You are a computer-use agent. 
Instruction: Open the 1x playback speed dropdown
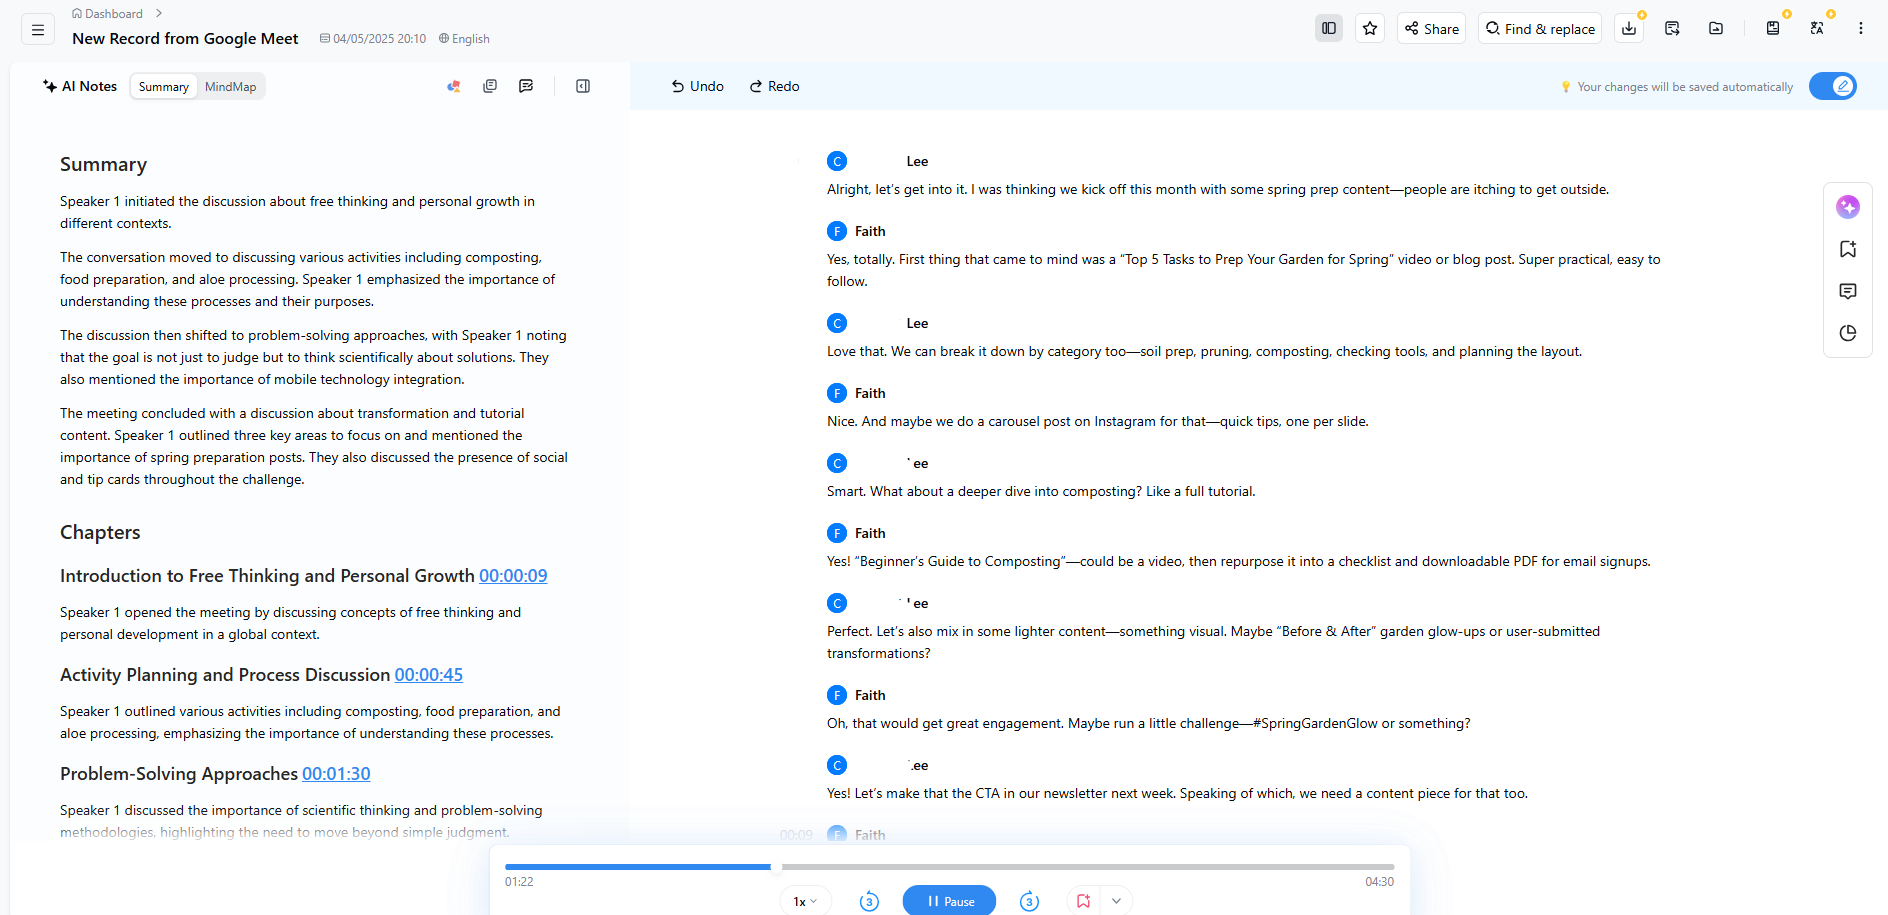coord(804,900)
